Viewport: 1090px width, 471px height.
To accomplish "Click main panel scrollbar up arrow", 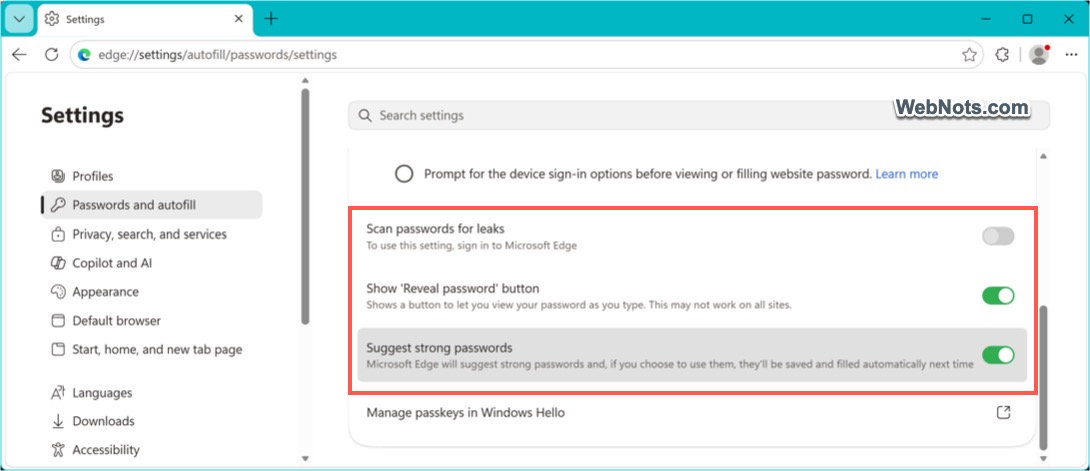I will (x=1041, y=154).
